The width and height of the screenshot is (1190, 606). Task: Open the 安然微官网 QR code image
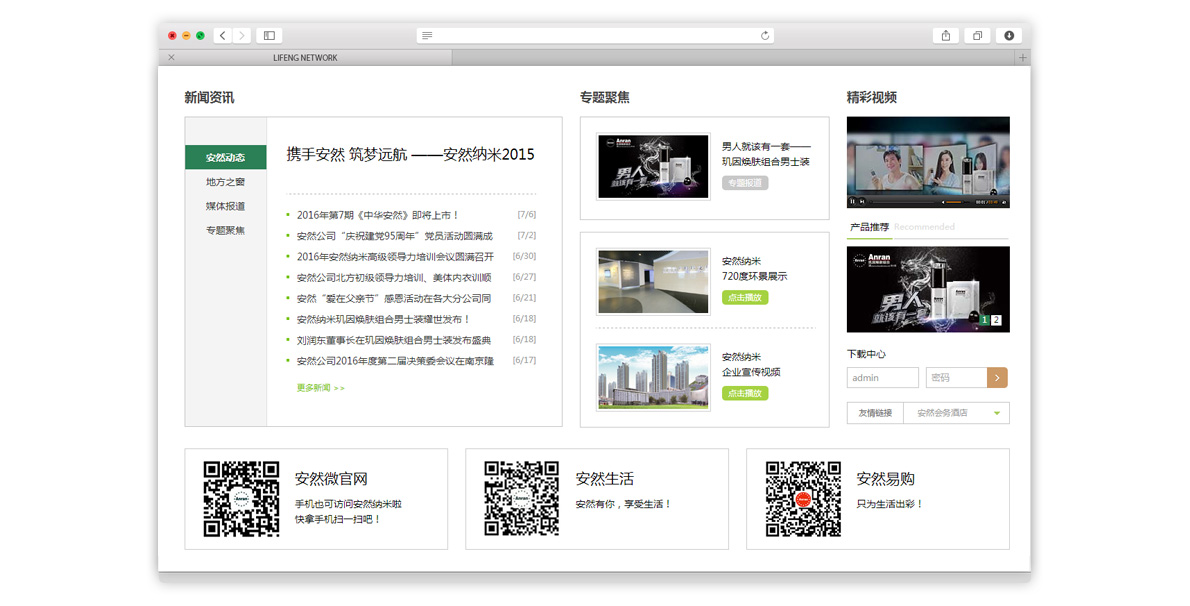click(241, 499)
